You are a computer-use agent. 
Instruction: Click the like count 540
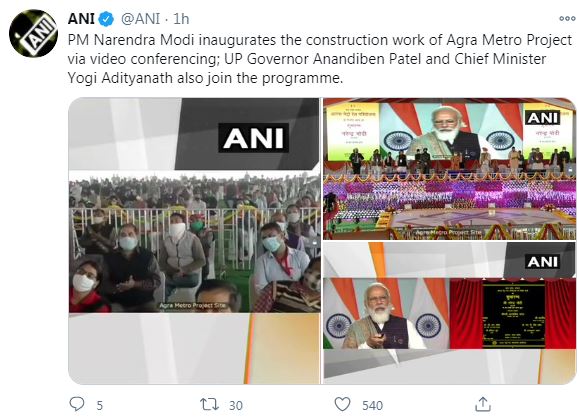tap(372, 406)
